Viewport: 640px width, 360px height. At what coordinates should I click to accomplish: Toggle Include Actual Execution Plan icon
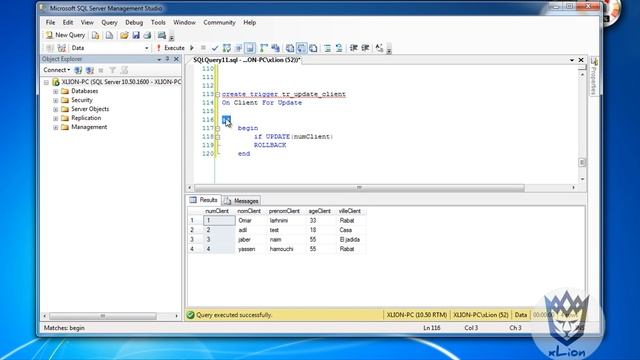point(264,48)
